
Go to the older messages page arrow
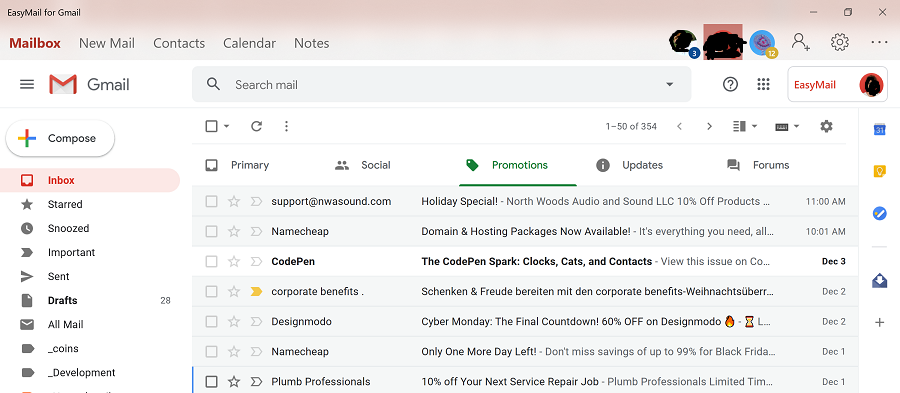(x=709, y=126)
